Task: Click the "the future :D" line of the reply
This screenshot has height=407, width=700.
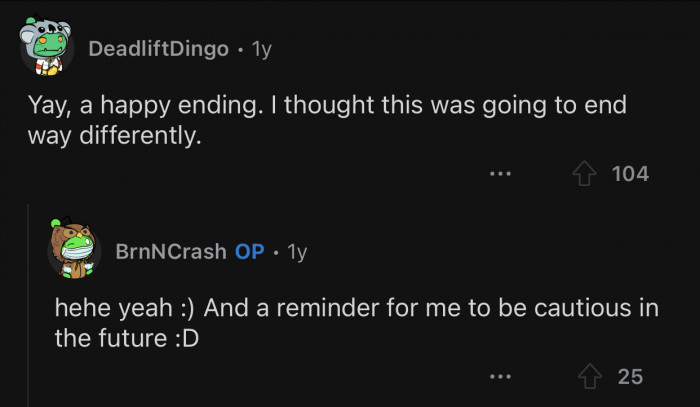Action: point(127,338)
